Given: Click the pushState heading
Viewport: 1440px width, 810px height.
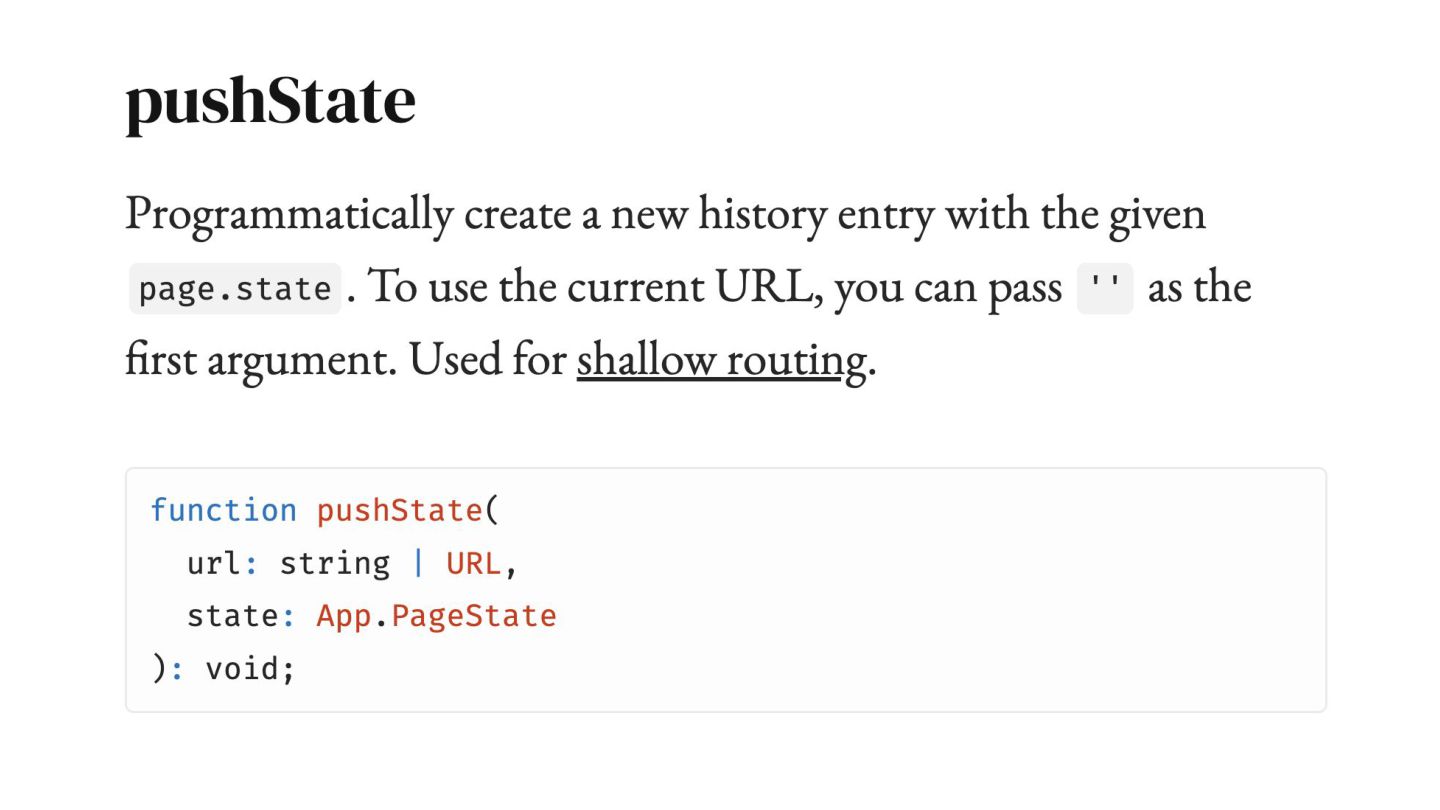Looking at the screenshot, I should (270, 101).
